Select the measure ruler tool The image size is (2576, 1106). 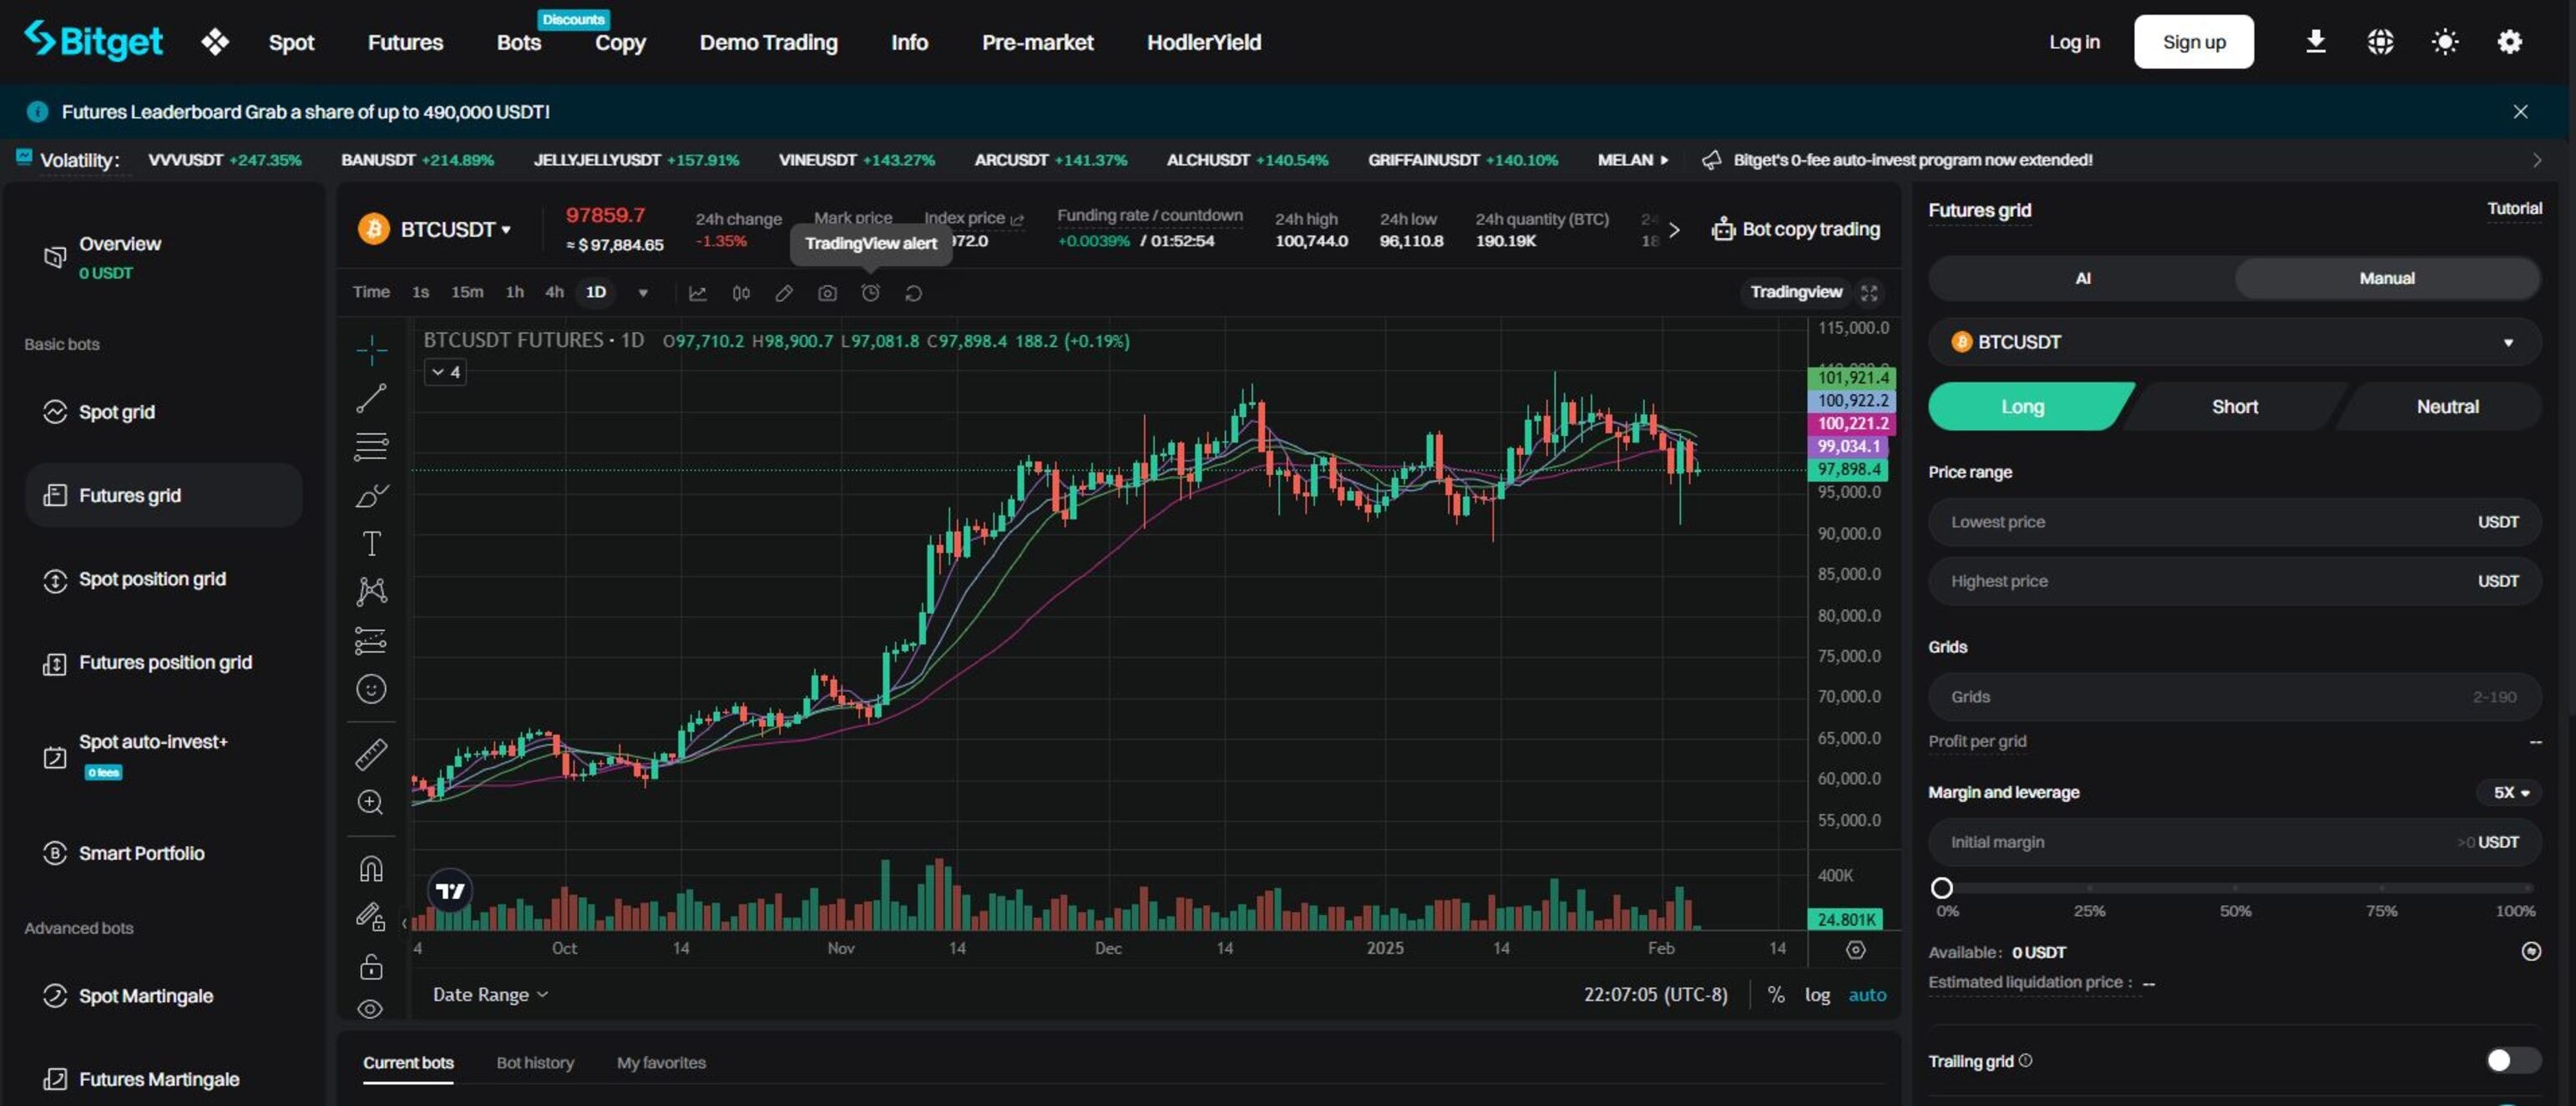point(371,754)
